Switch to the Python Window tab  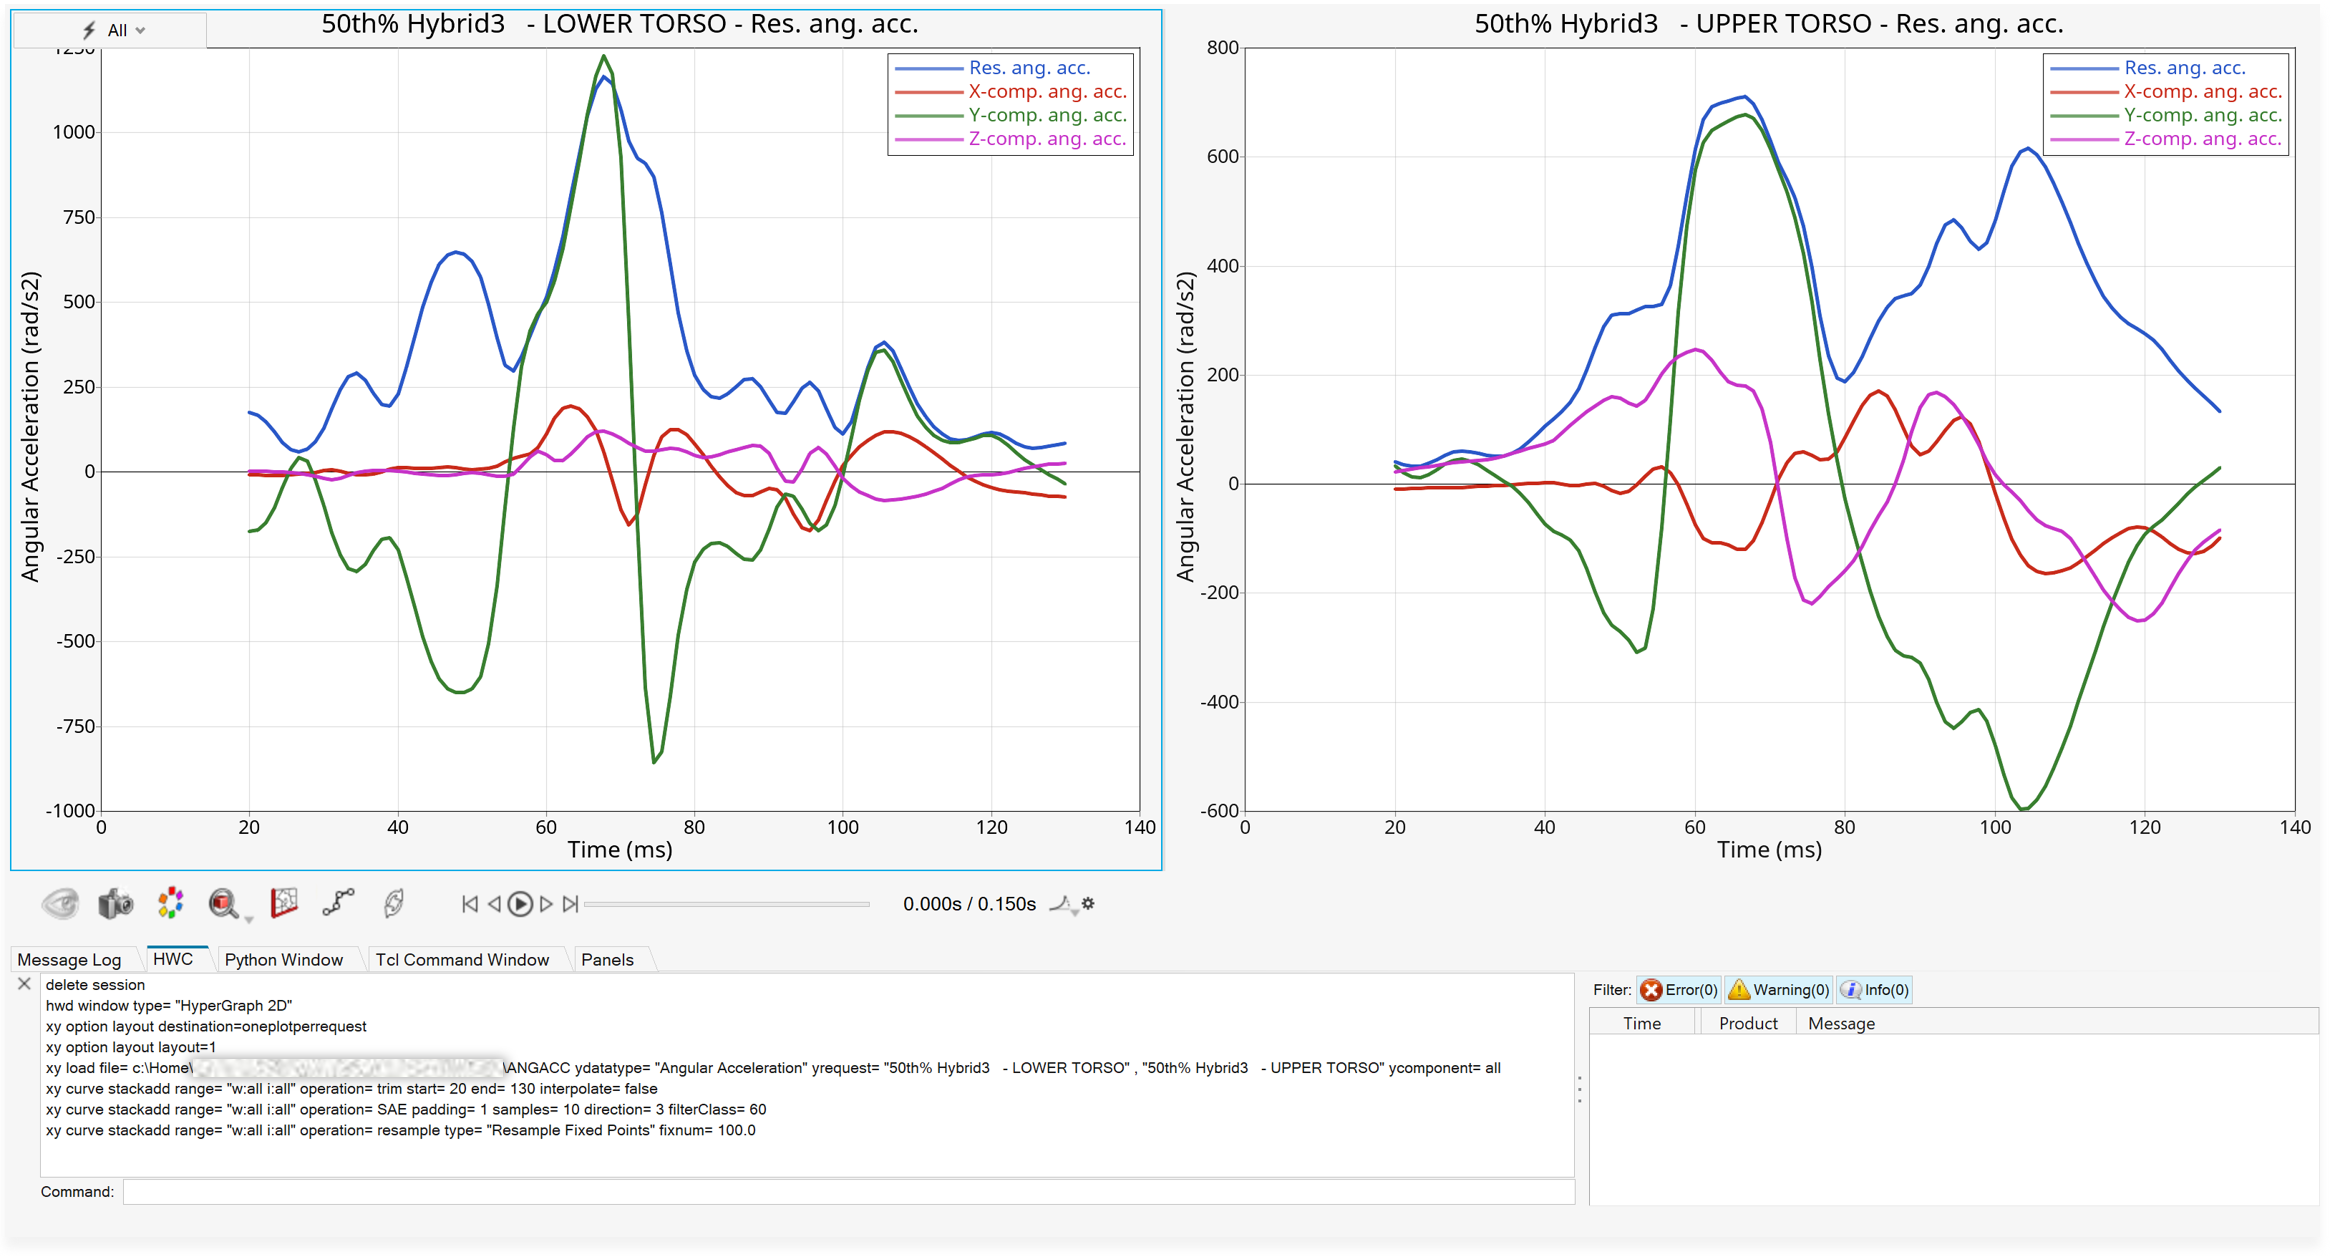284,960
